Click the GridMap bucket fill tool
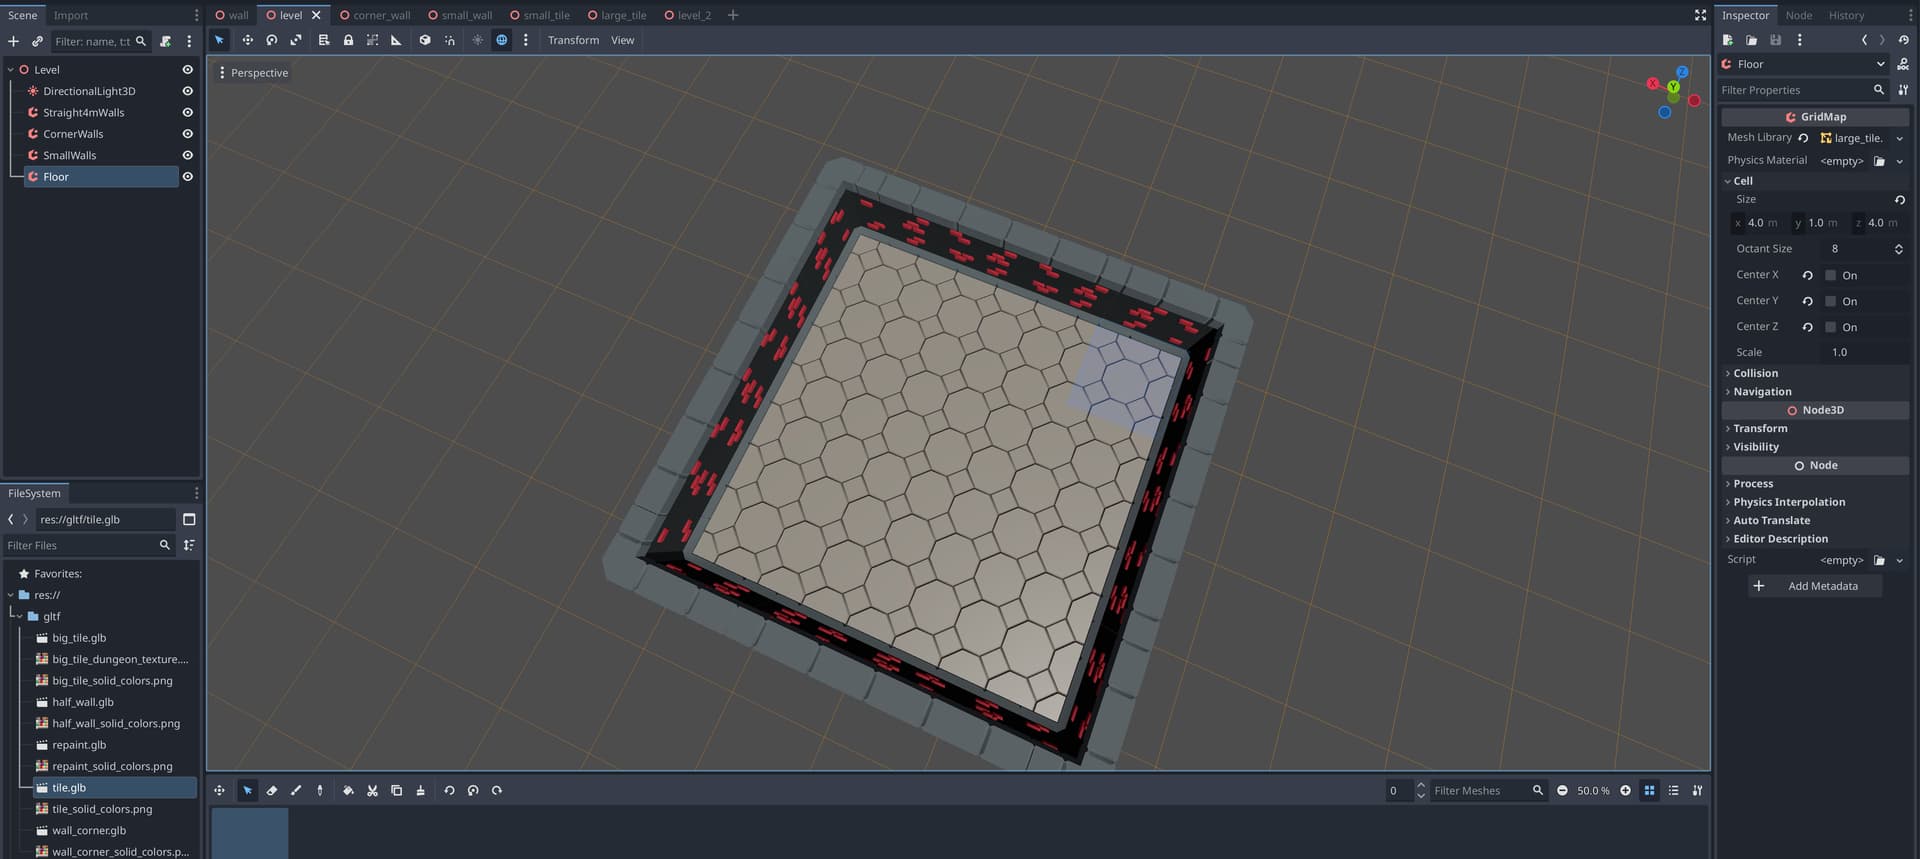 [348, 790]
